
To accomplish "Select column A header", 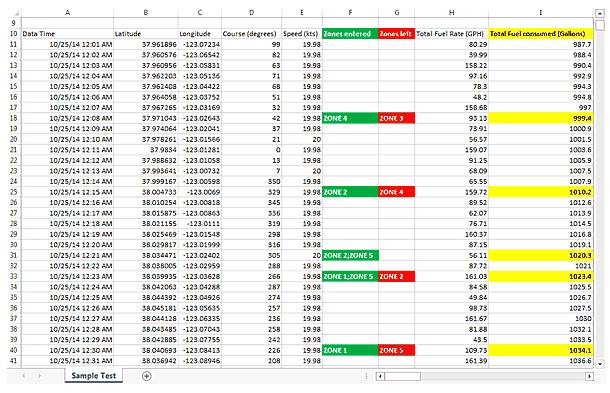I will pyautogui.click(x=67, y=13).
